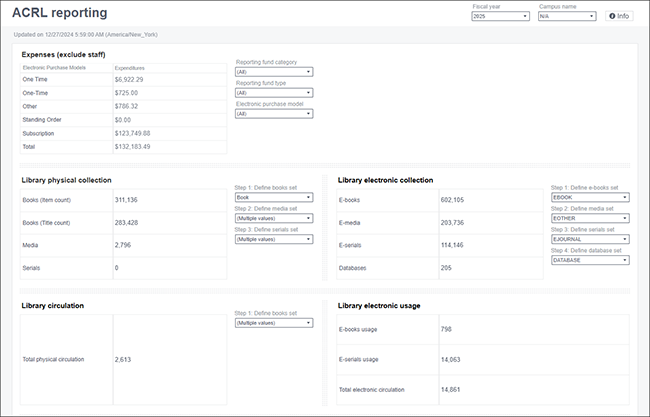Click the 'E-serials' collection label

pyautogui.click(x=350, y=245)
